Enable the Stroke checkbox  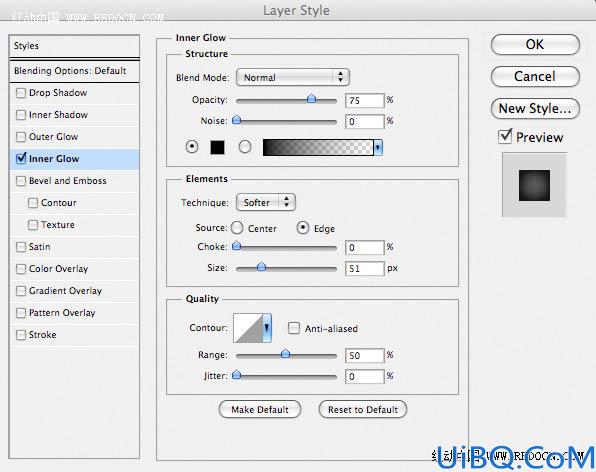point(21,335)
